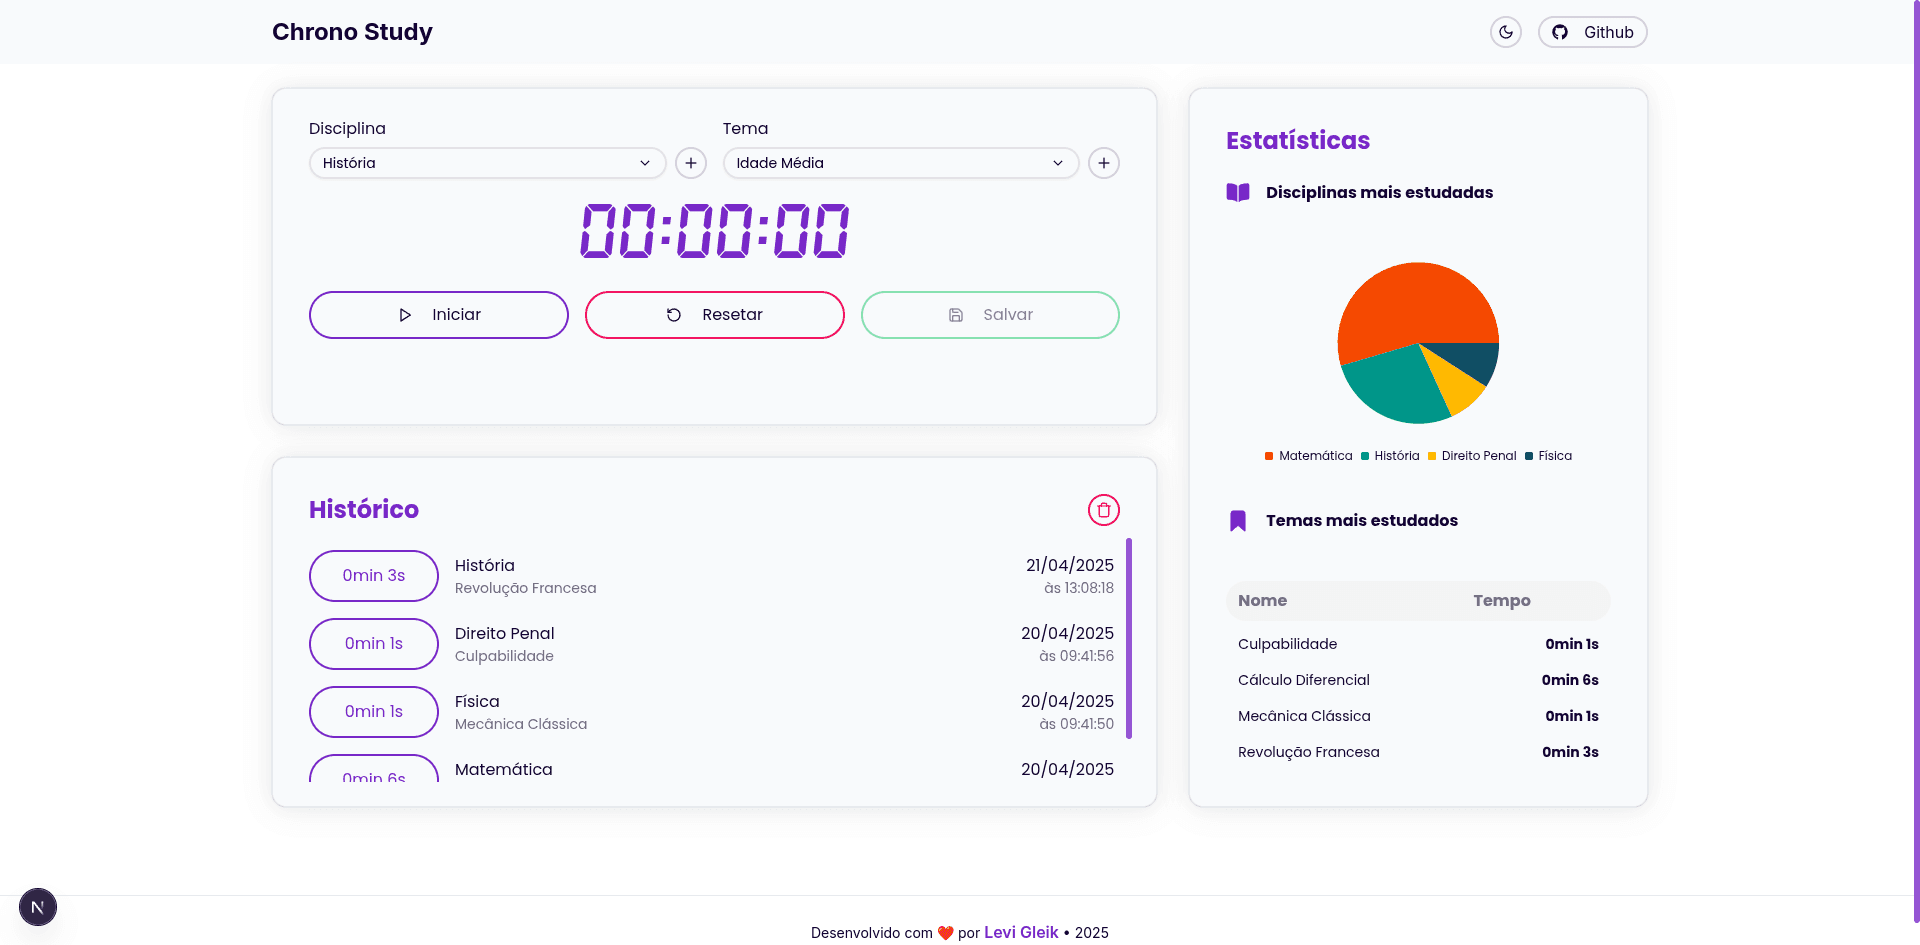This screenshot has width=1920, height=945.
Task: Start the timer with Iniciar
Action: coord(439,315)
